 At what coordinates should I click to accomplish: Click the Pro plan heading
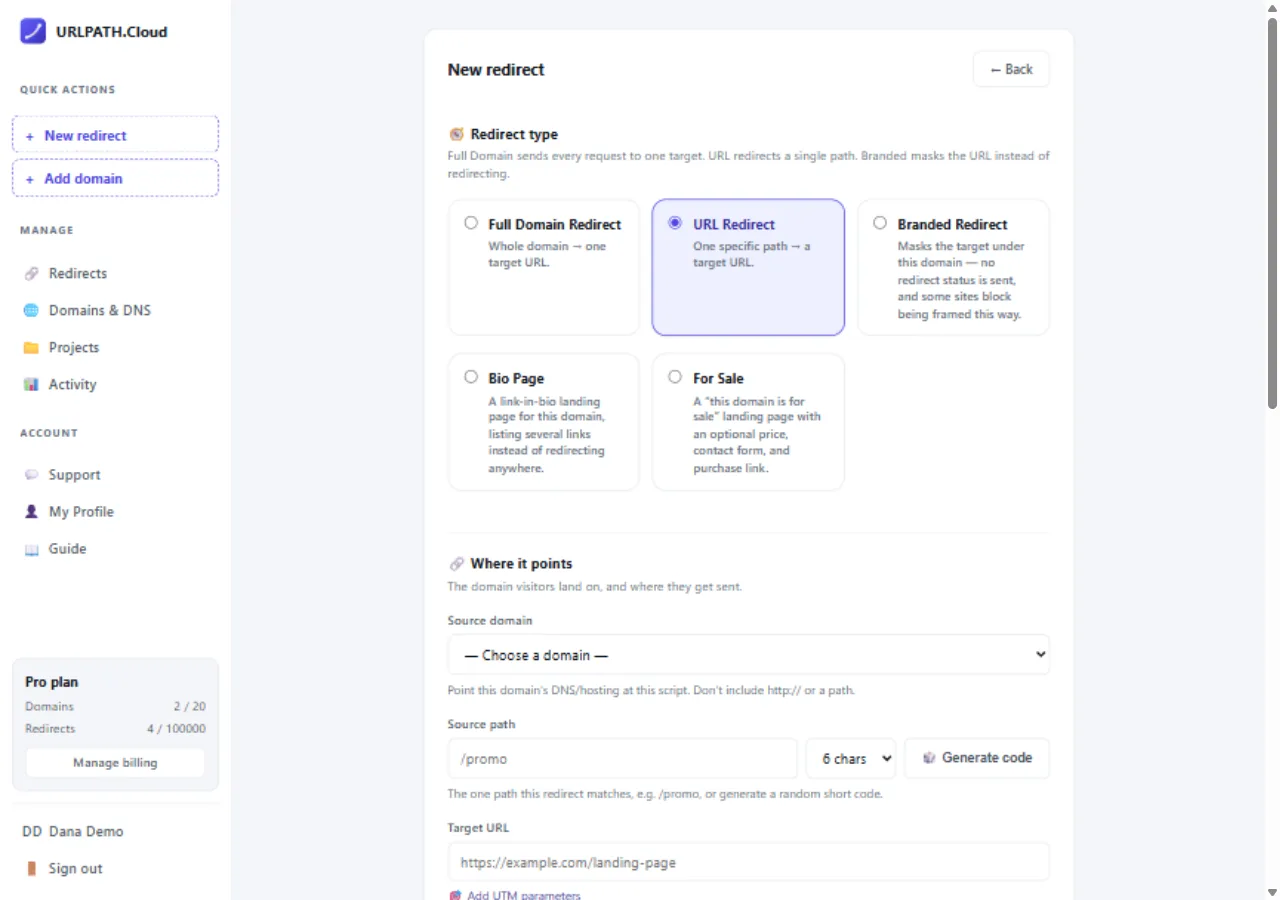(52, 682)
